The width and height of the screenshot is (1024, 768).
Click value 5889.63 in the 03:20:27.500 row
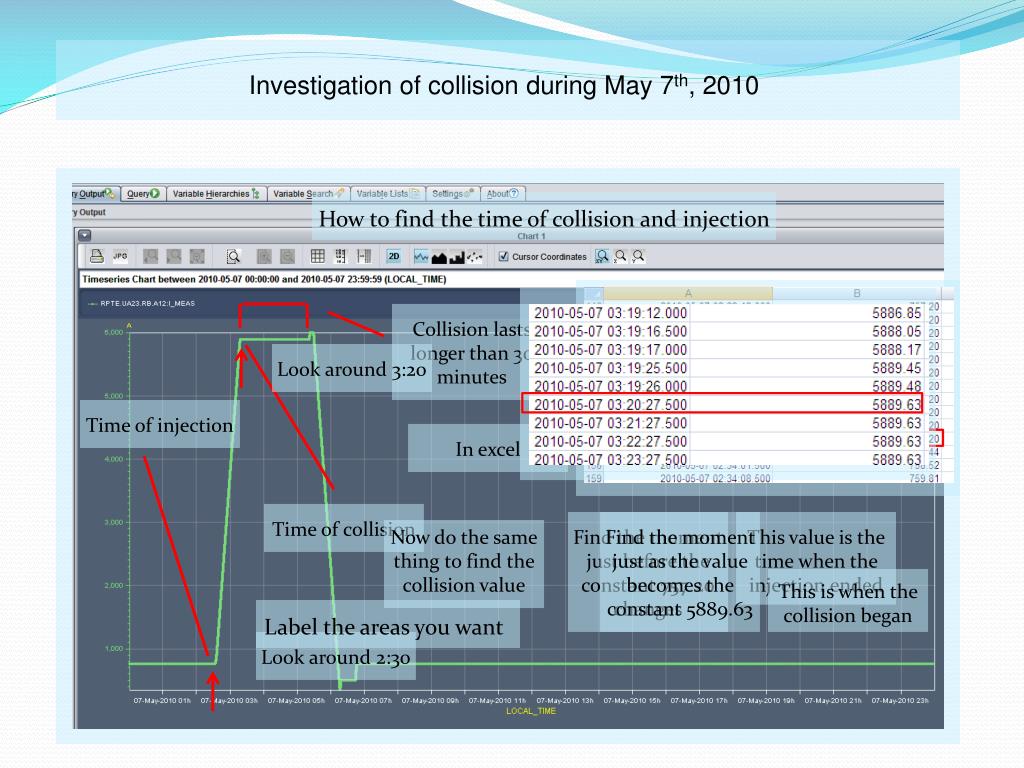point(896,405)
